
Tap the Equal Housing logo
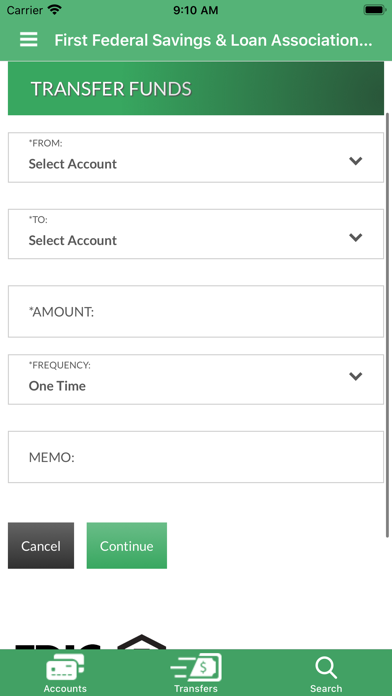pyautogui.click(x=141, y=642)
